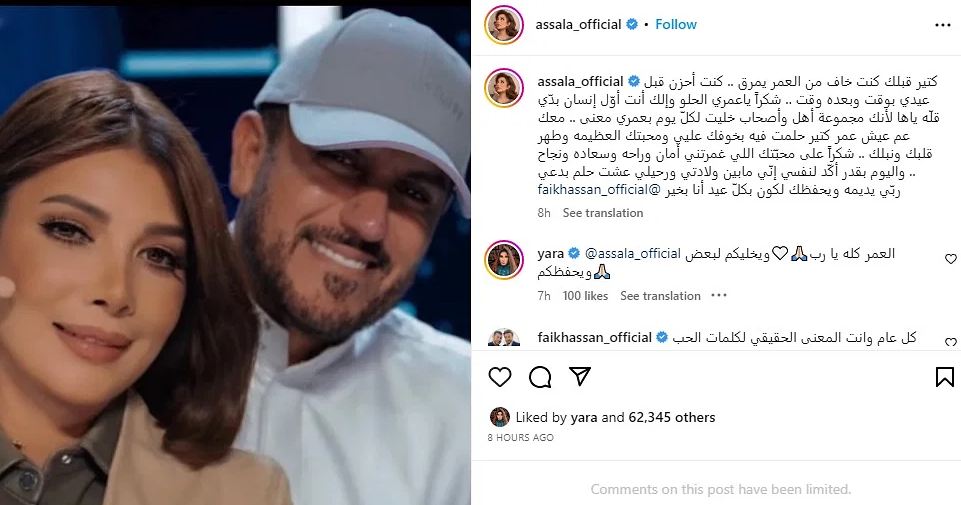See translation of yara's comment

point(660,295)
